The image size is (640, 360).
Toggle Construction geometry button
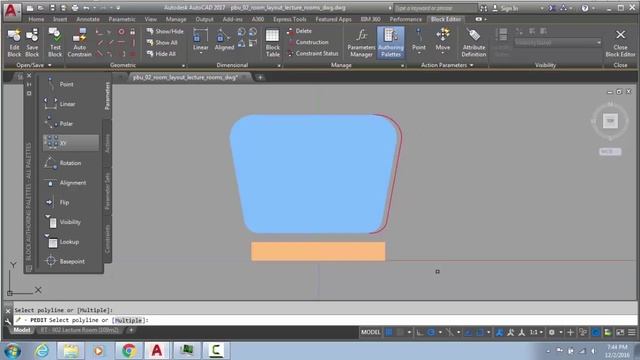[308, 42]
